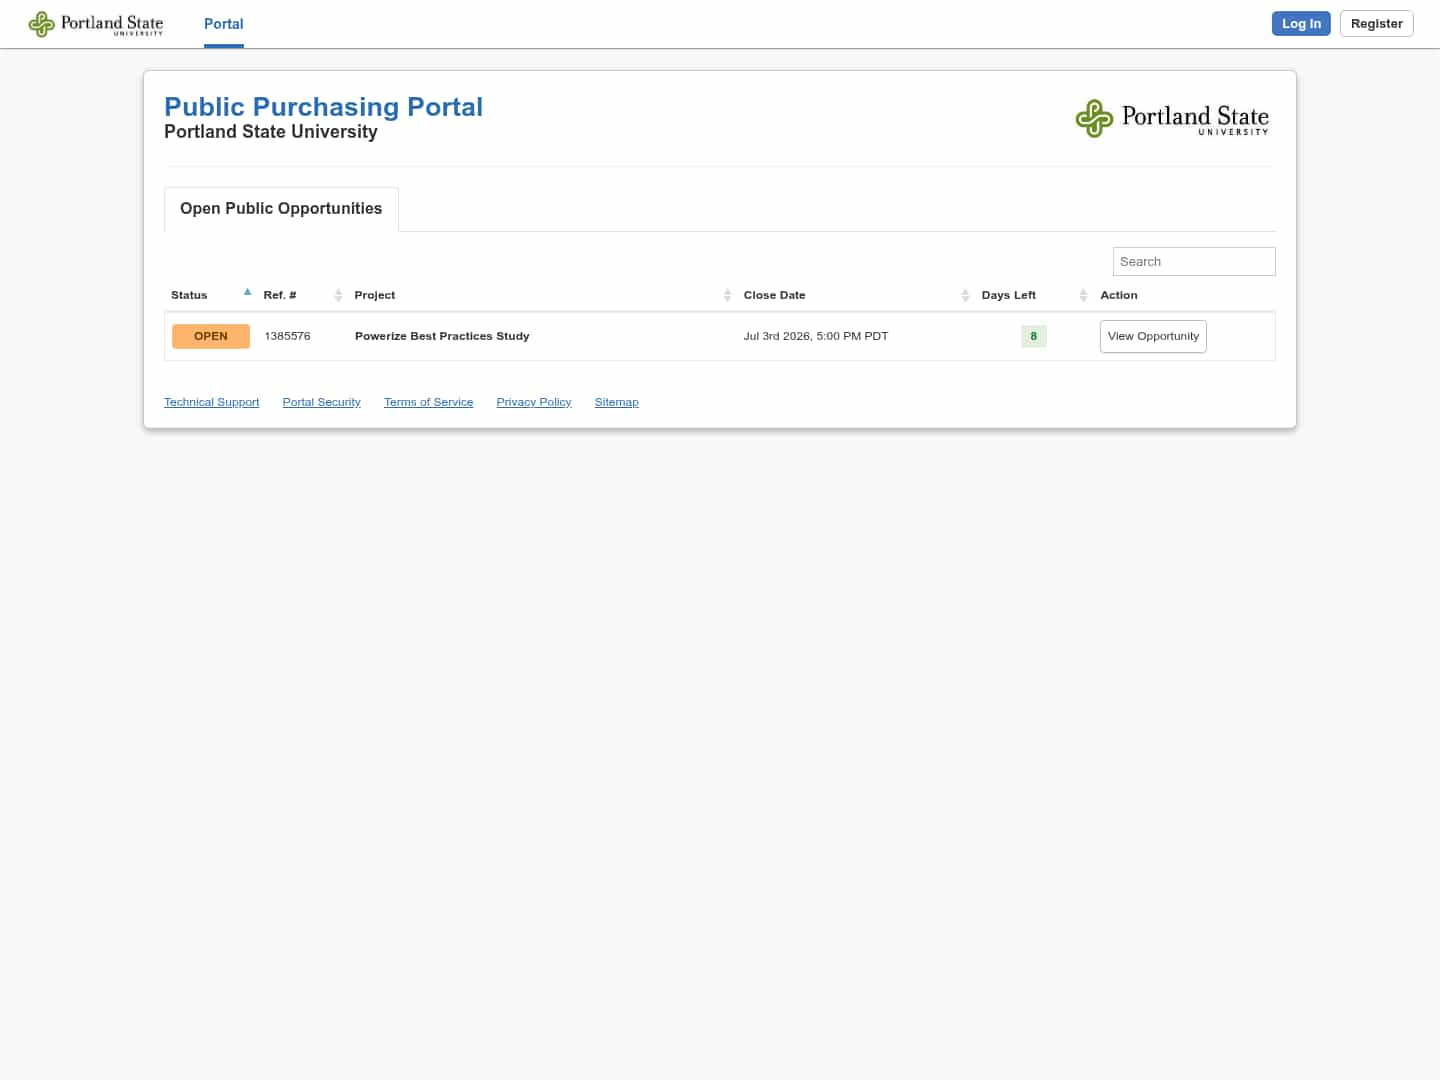Open View Opportunity for the Powerize study

[1153, 336]
